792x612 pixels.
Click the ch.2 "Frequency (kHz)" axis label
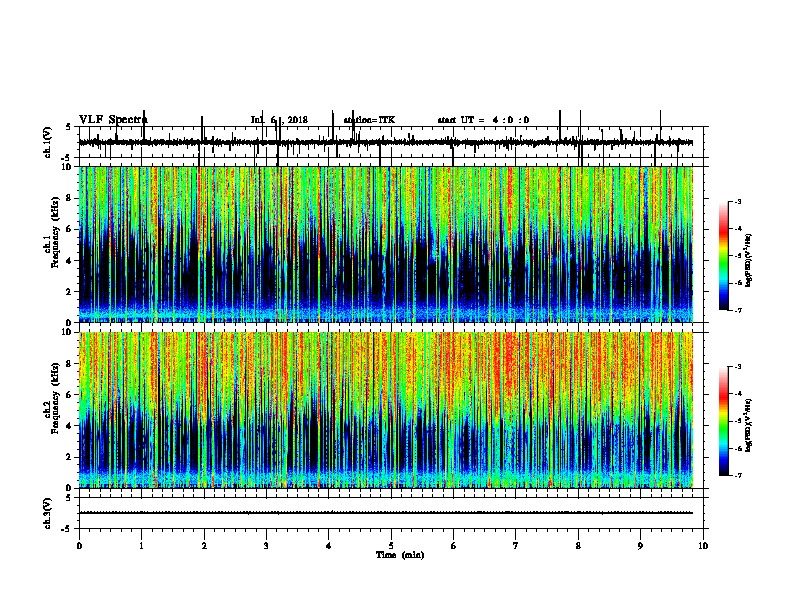coord(55,398)
